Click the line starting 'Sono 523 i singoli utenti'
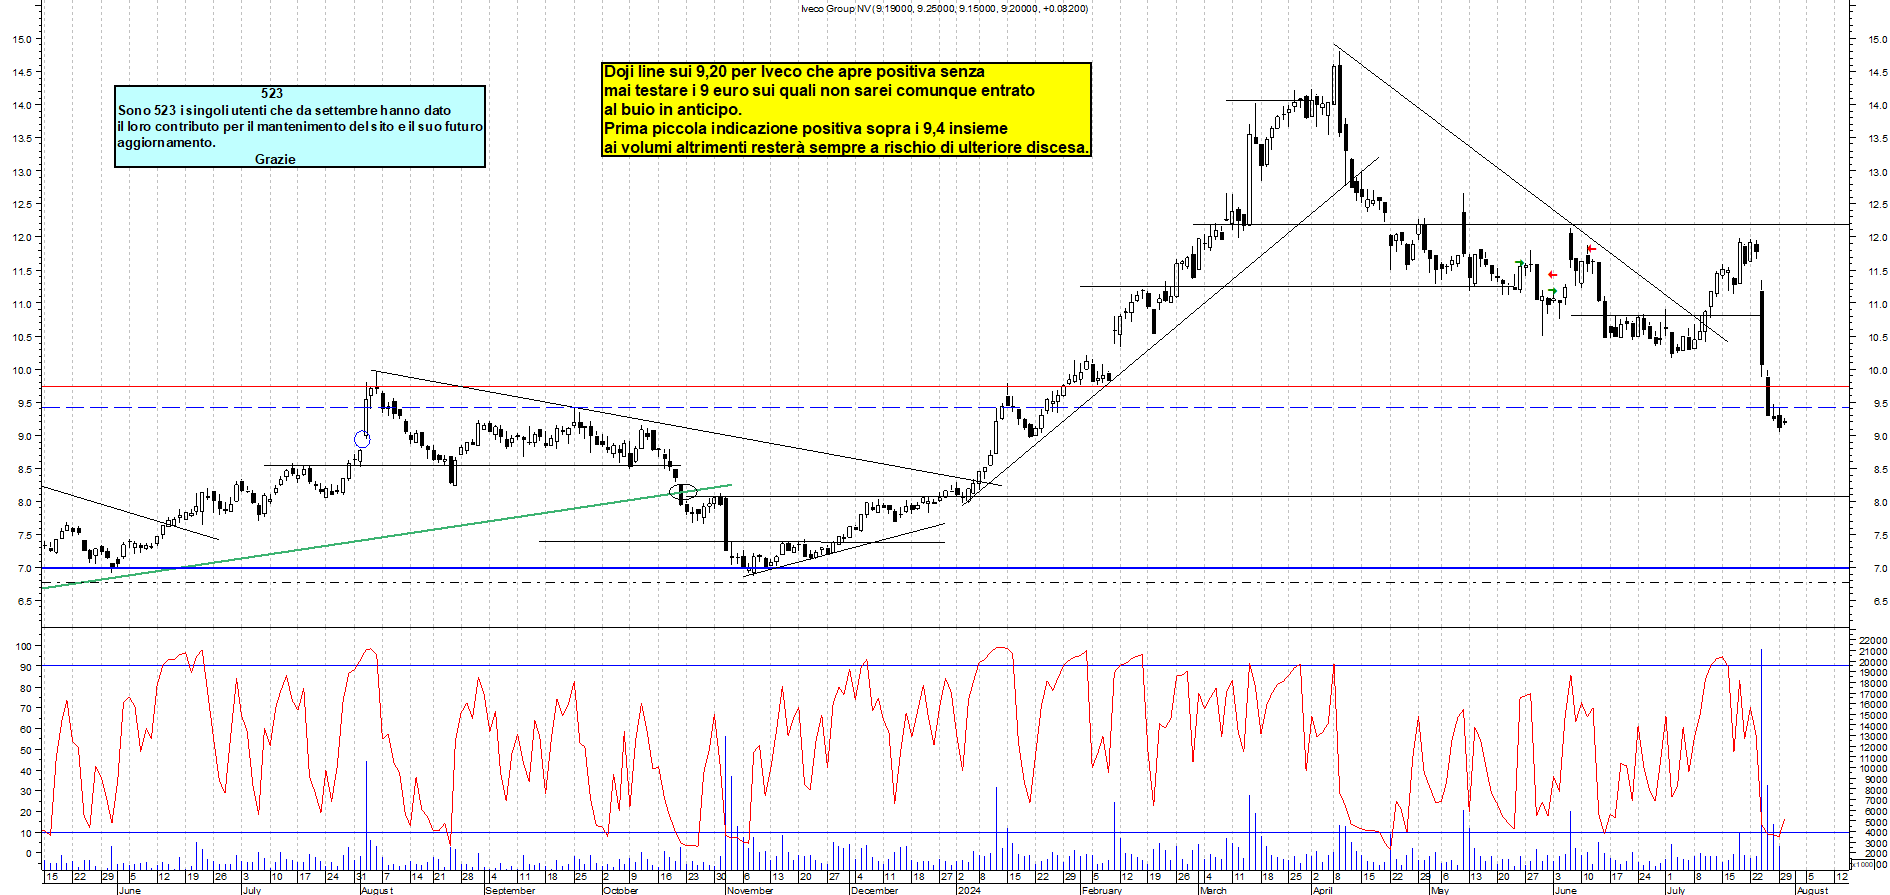1890x895 pixels. (x=284, y=110)
